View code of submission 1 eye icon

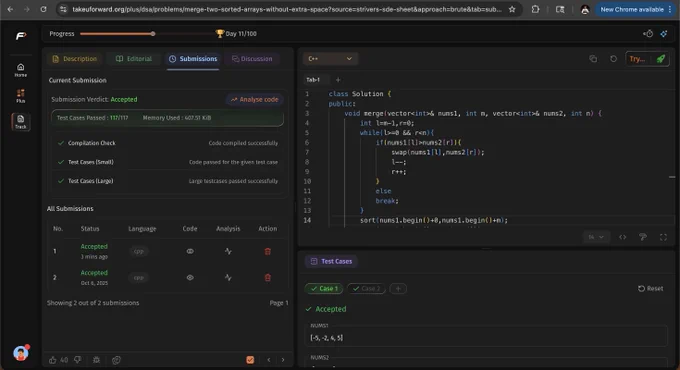(x=190, y=251)
